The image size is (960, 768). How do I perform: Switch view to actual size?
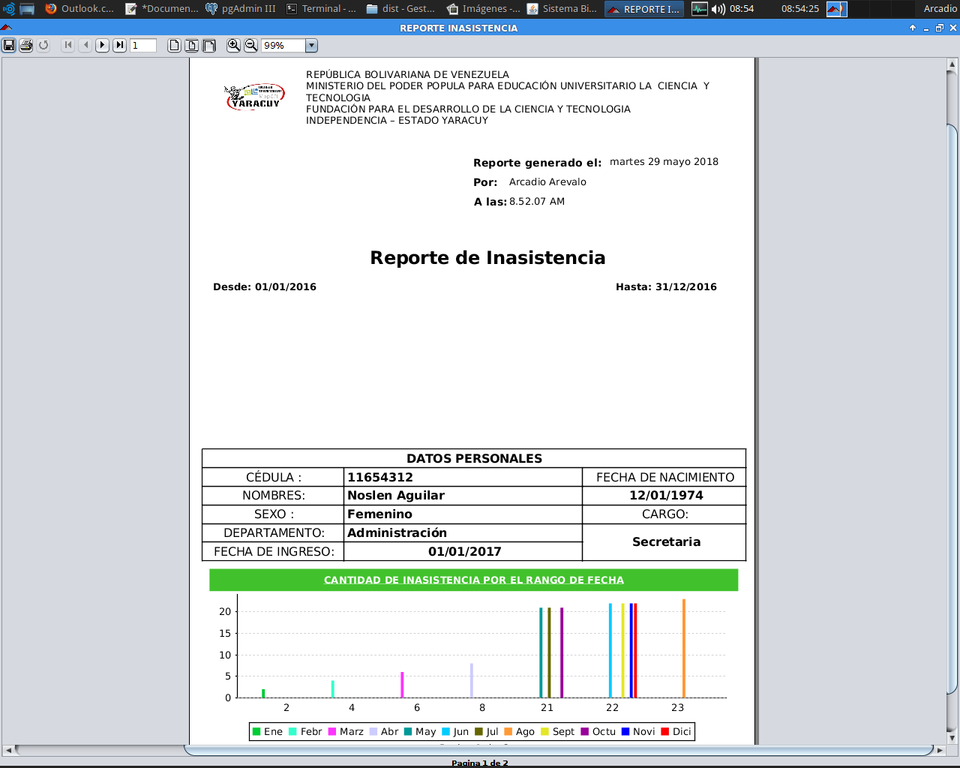tap(174, 45)
